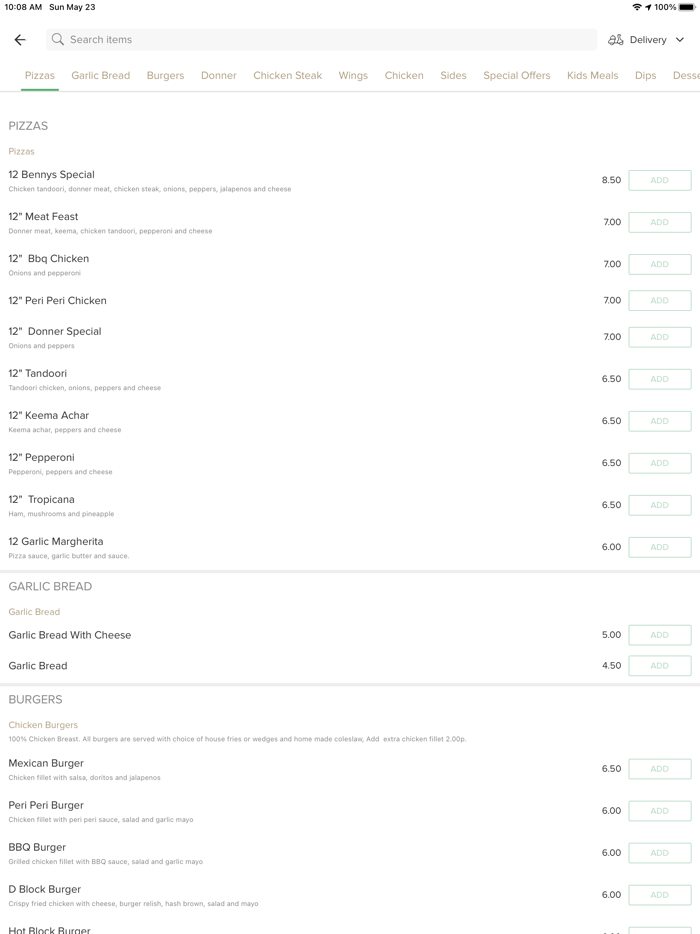Add 12 Bennys Special to order

point(659,181)
